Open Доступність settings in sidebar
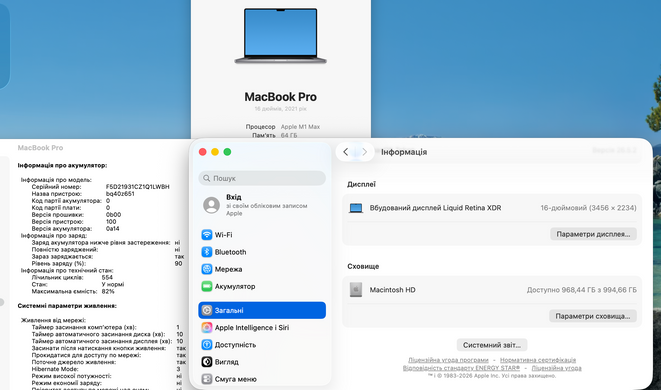This screenshot has width=661, height=390. pos(262,344)
